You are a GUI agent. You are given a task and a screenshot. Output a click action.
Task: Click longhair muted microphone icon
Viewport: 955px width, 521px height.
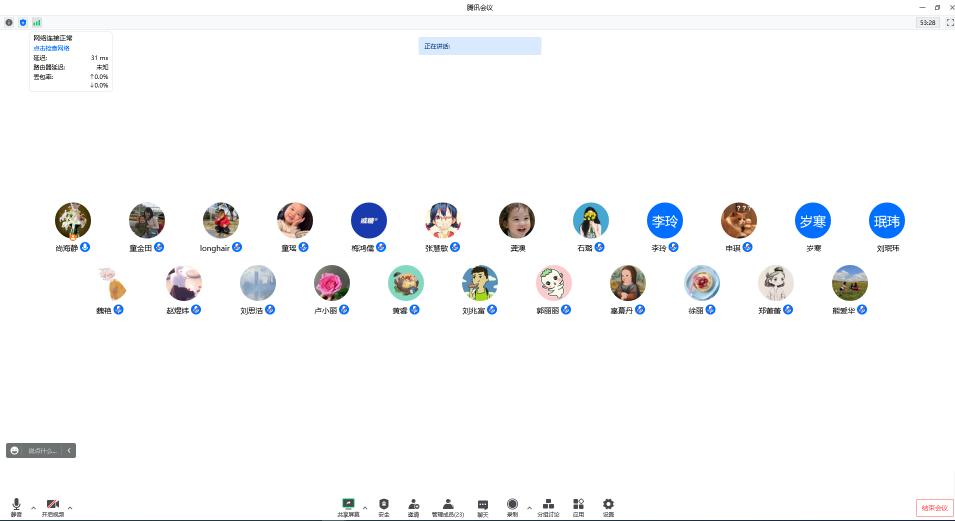tap(237, 247)
